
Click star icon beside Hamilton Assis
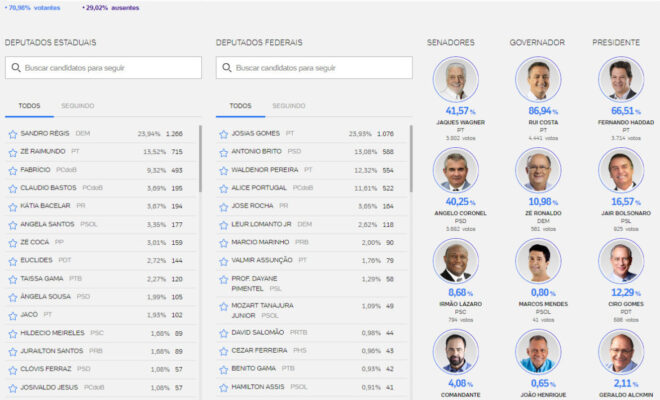[223, 386]
